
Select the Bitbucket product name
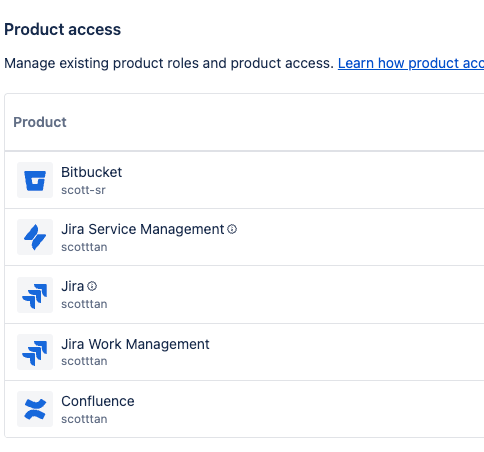coord(92,172)
